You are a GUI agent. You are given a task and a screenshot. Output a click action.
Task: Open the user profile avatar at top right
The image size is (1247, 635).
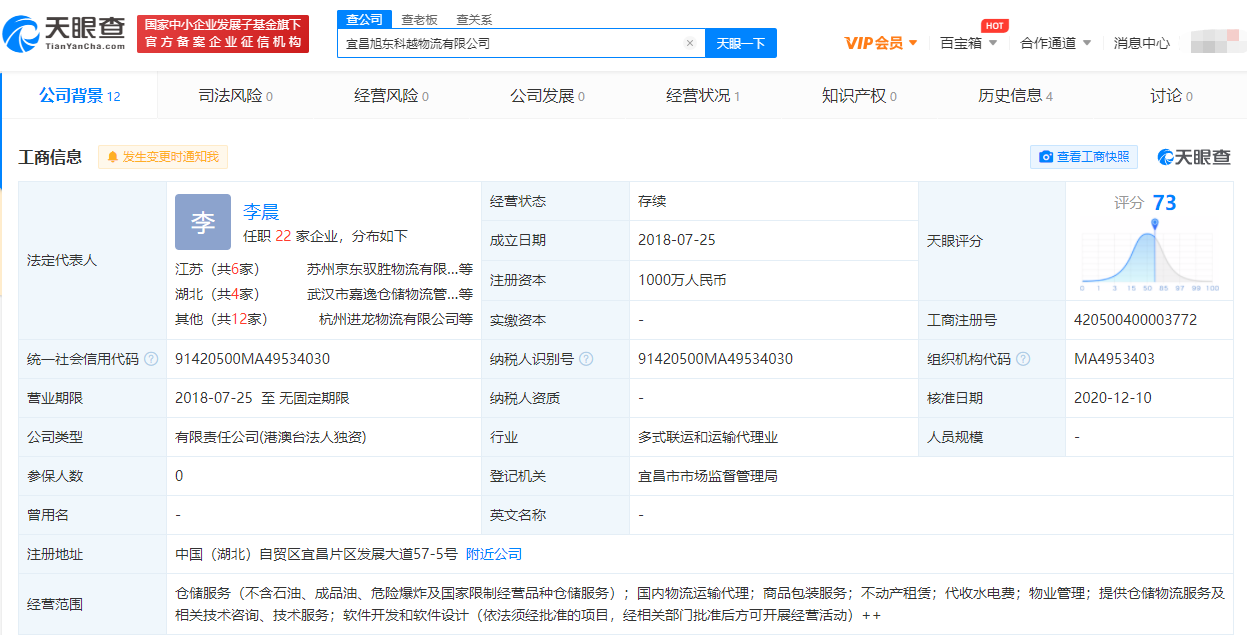[1215, 42]
